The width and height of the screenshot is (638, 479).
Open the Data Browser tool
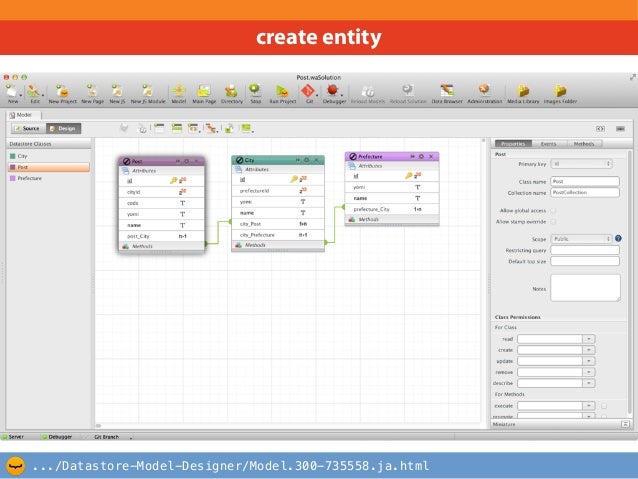coord(445,92)
